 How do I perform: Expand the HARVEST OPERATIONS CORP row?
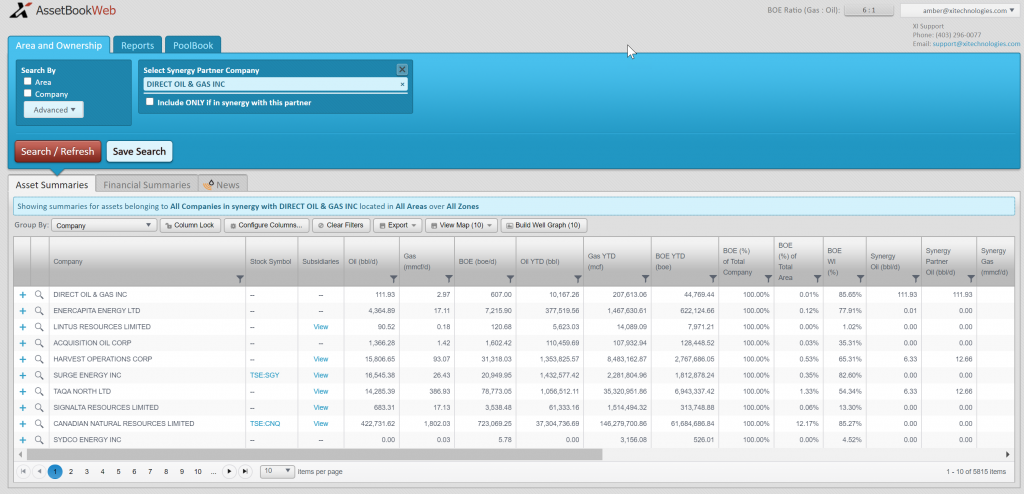(x=22, y=359)
